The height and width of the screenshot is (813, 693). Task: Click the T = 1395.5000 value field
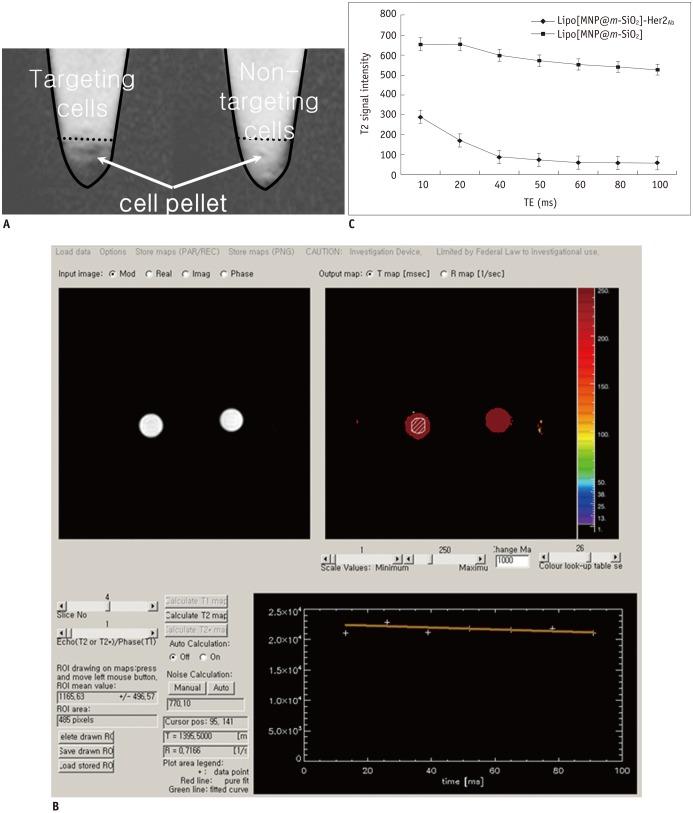click(x=205, y=736)
